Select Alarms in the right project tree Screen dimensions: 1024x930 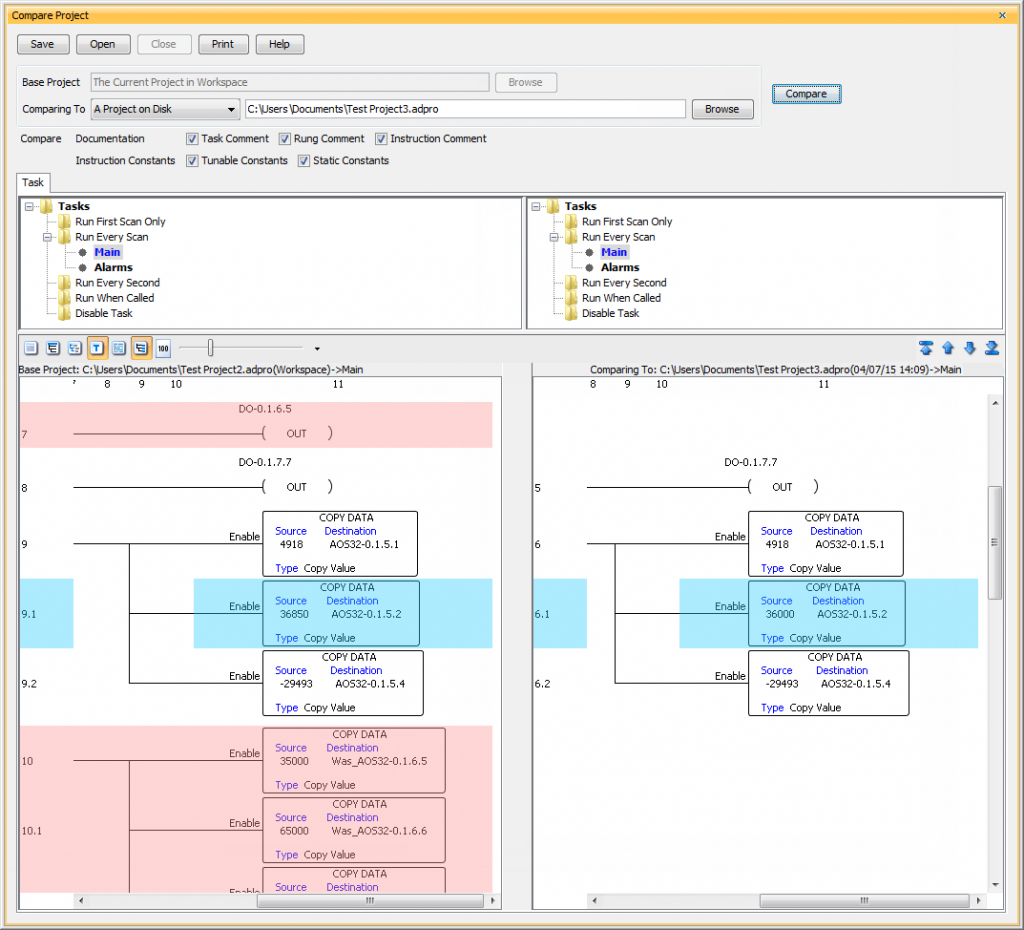(620, 267)
